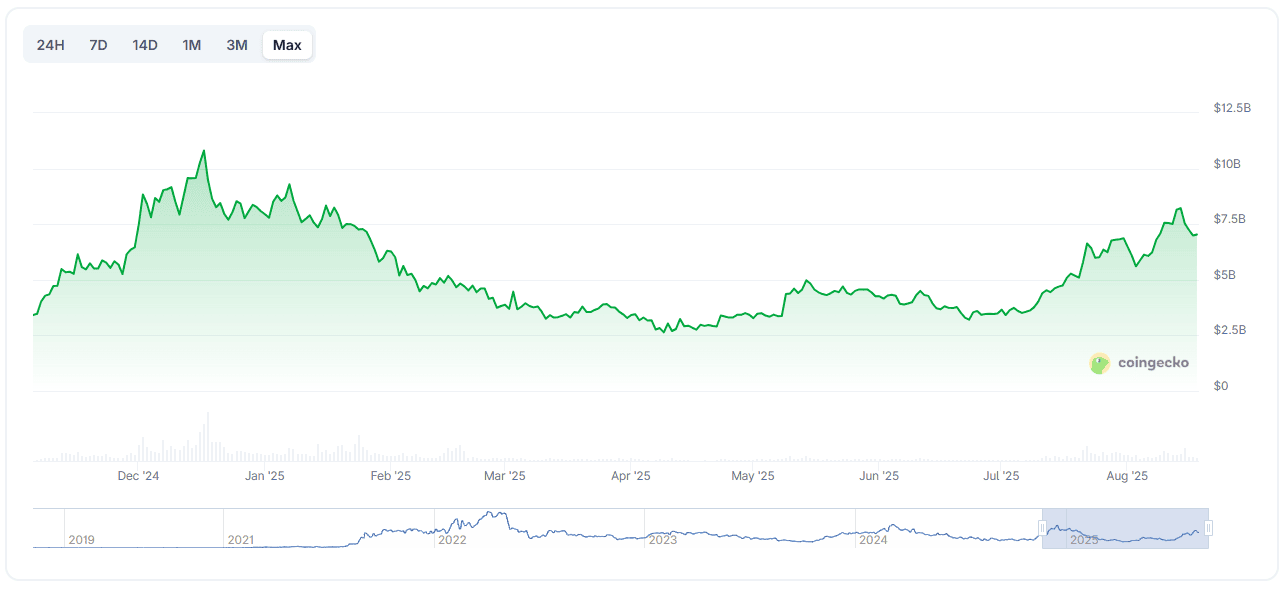Image resolution: width=1285 pixels, height=590 pixels.
Task: Click the 2024 marker in the navigator
Action: [873, 540]
